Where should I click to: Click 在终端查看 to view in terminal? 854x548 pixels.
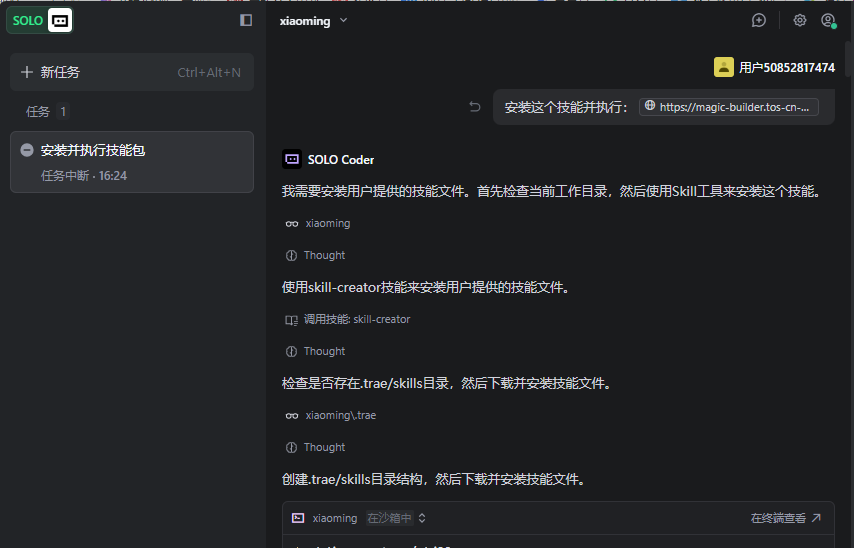(x=786, y=518)
